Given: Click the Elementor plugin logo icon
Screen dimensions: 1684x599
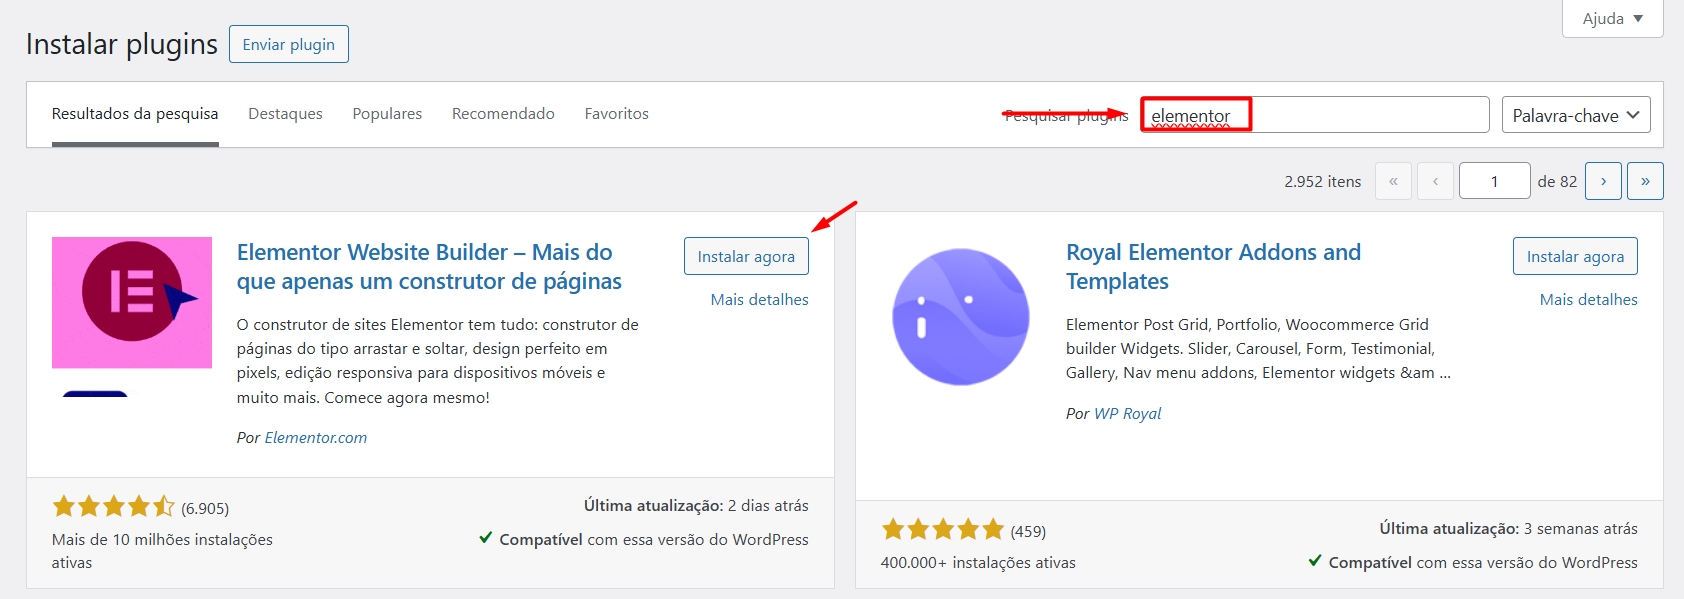Looking at the screenshot, I should (x=132, y=302).
